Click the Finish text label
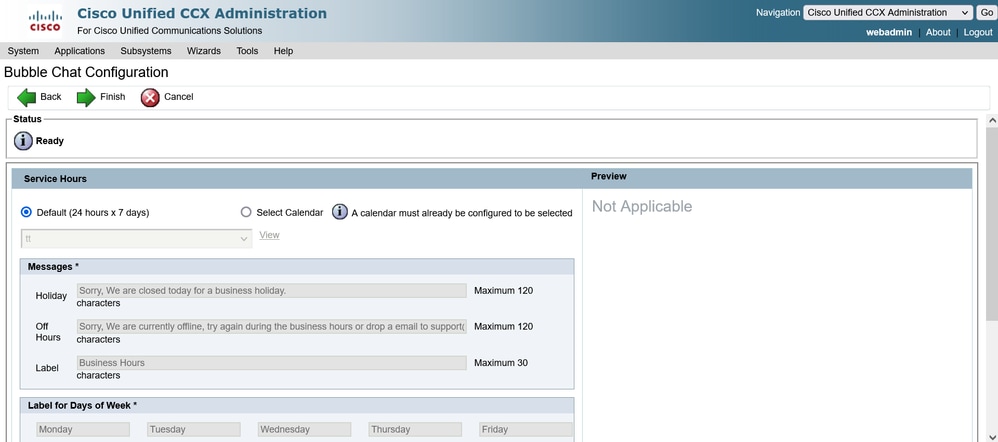 click(x=113, y=97)
